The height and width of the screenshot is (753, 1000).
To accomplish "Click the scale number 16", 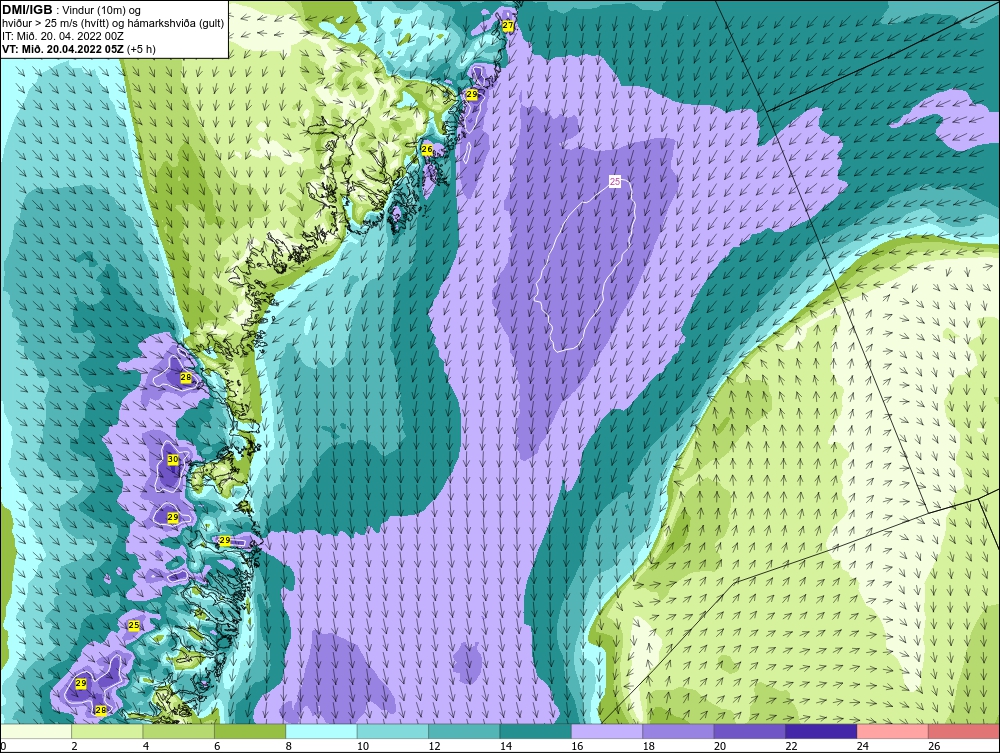I will (577, 746).
